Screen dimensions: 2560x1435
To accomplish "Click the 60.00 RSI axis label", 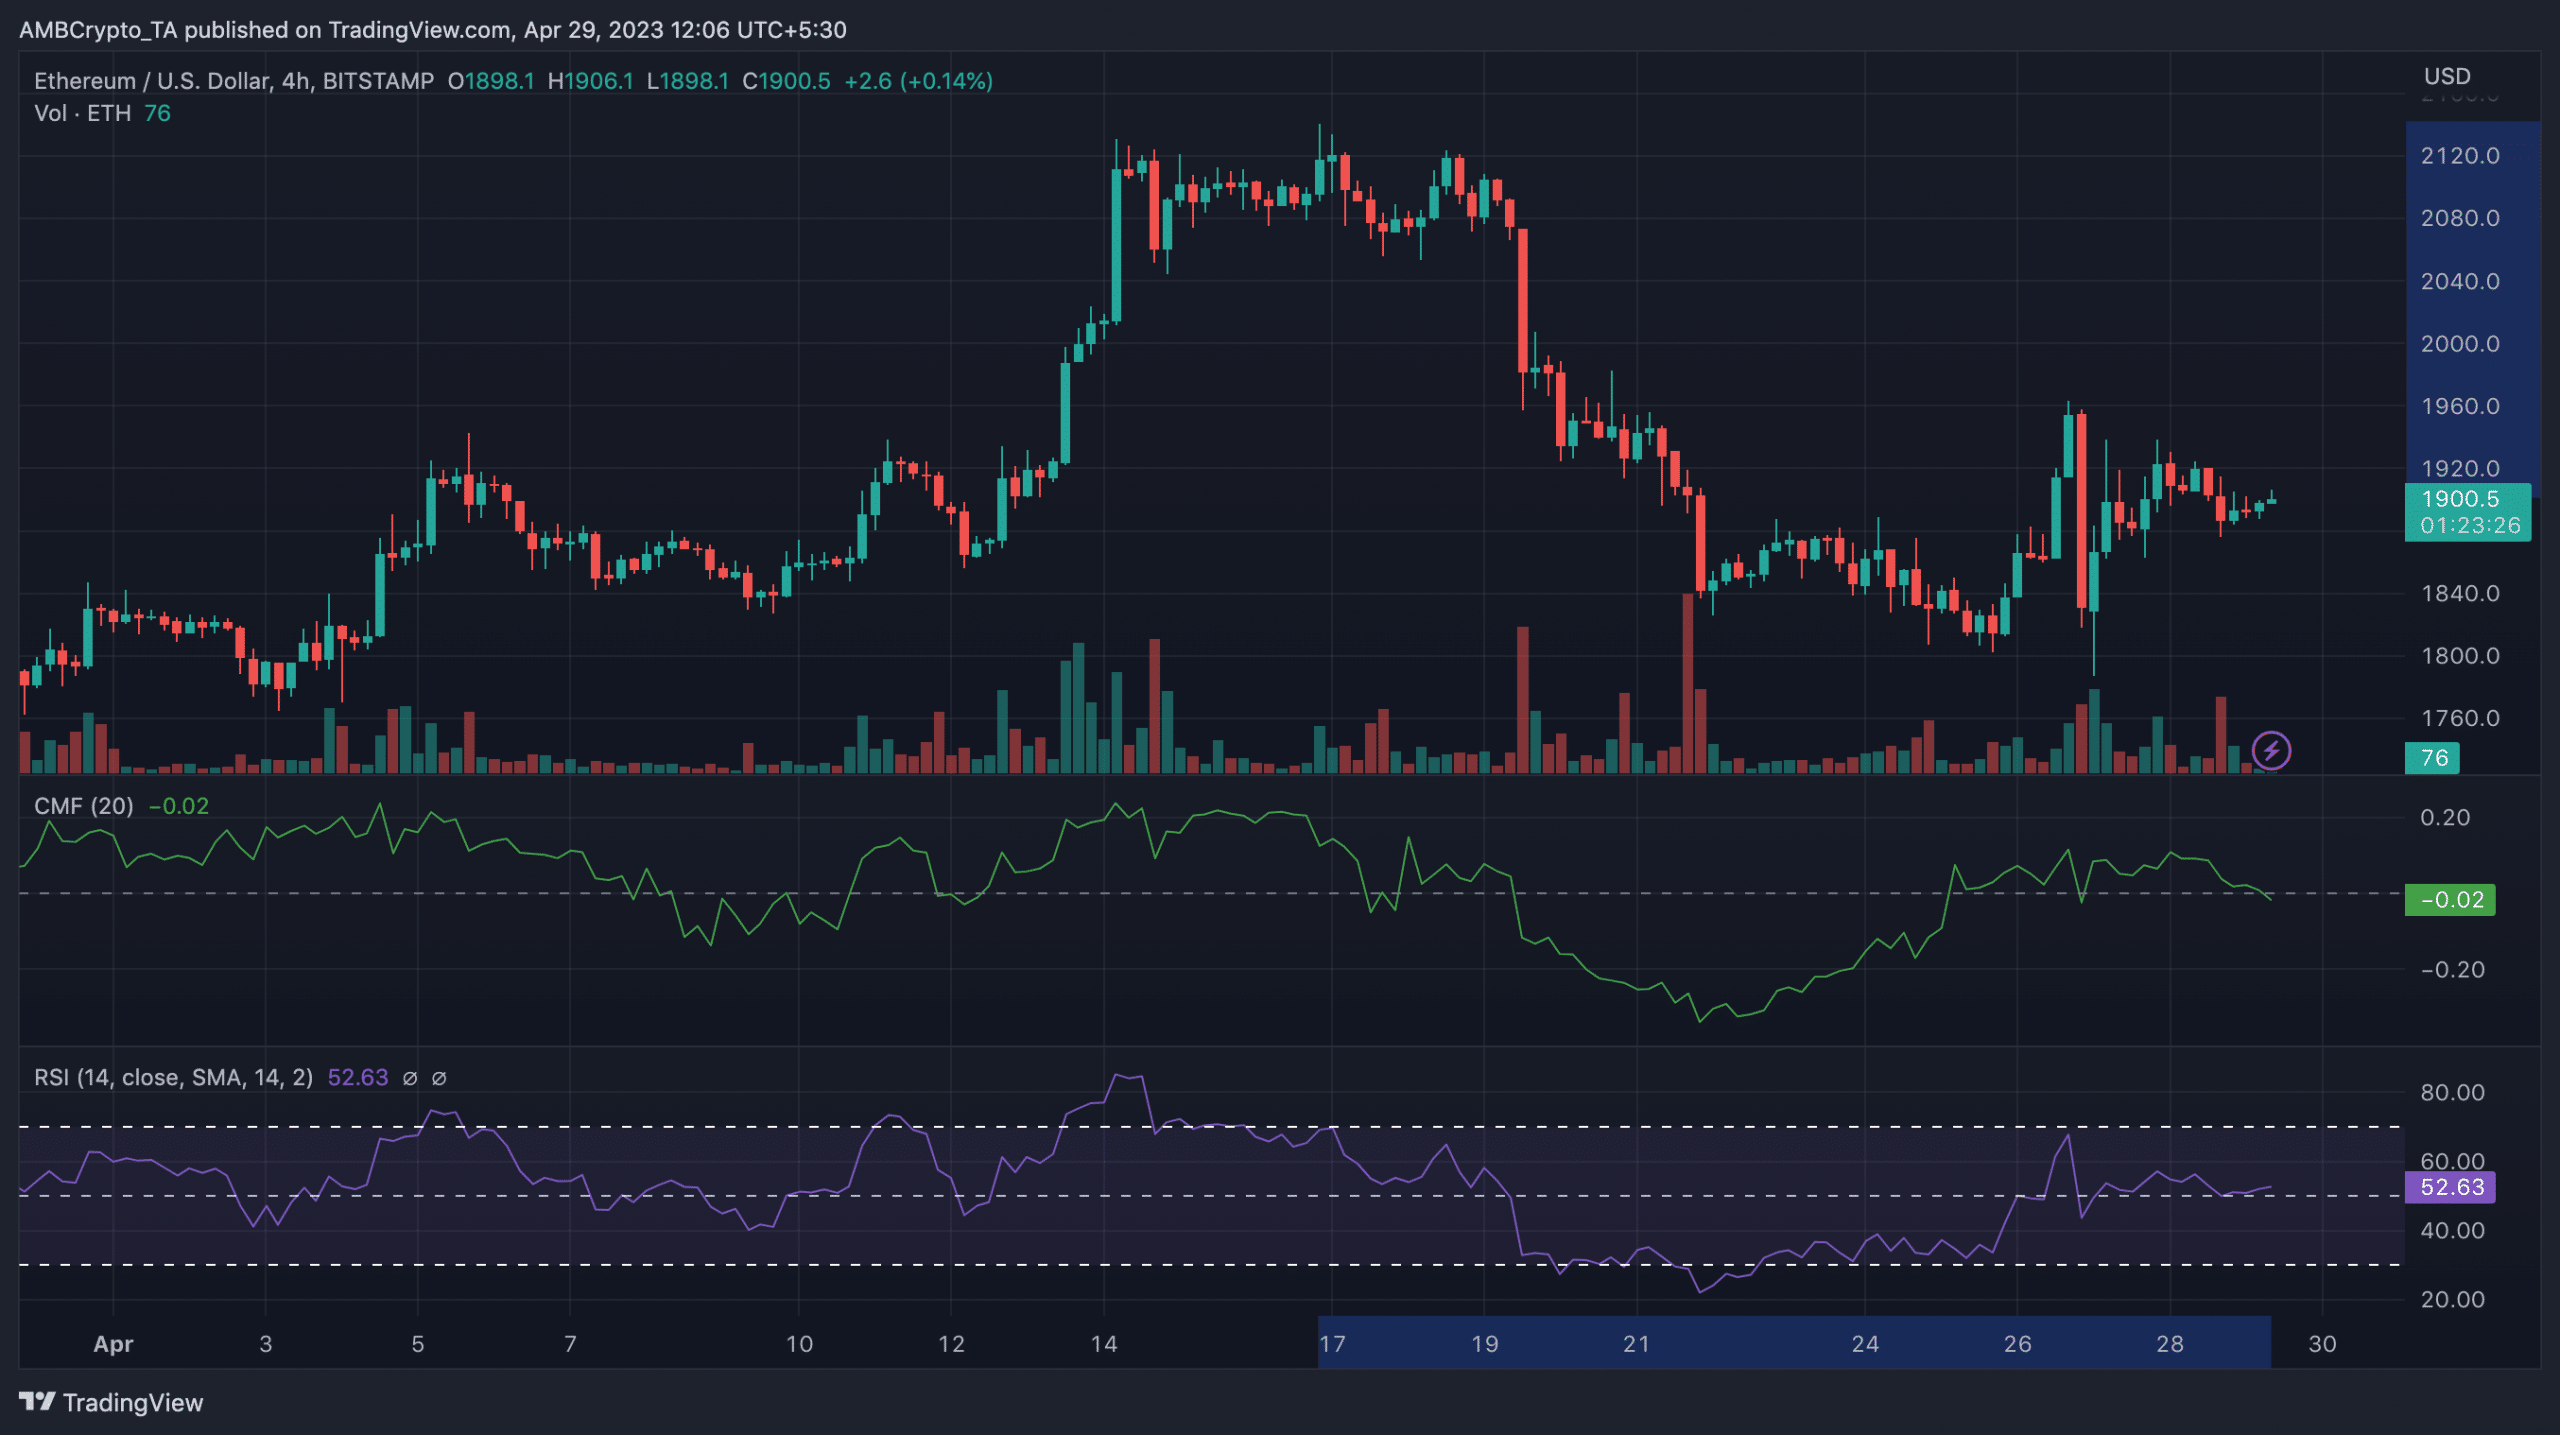I will tap(2452, 1161).
